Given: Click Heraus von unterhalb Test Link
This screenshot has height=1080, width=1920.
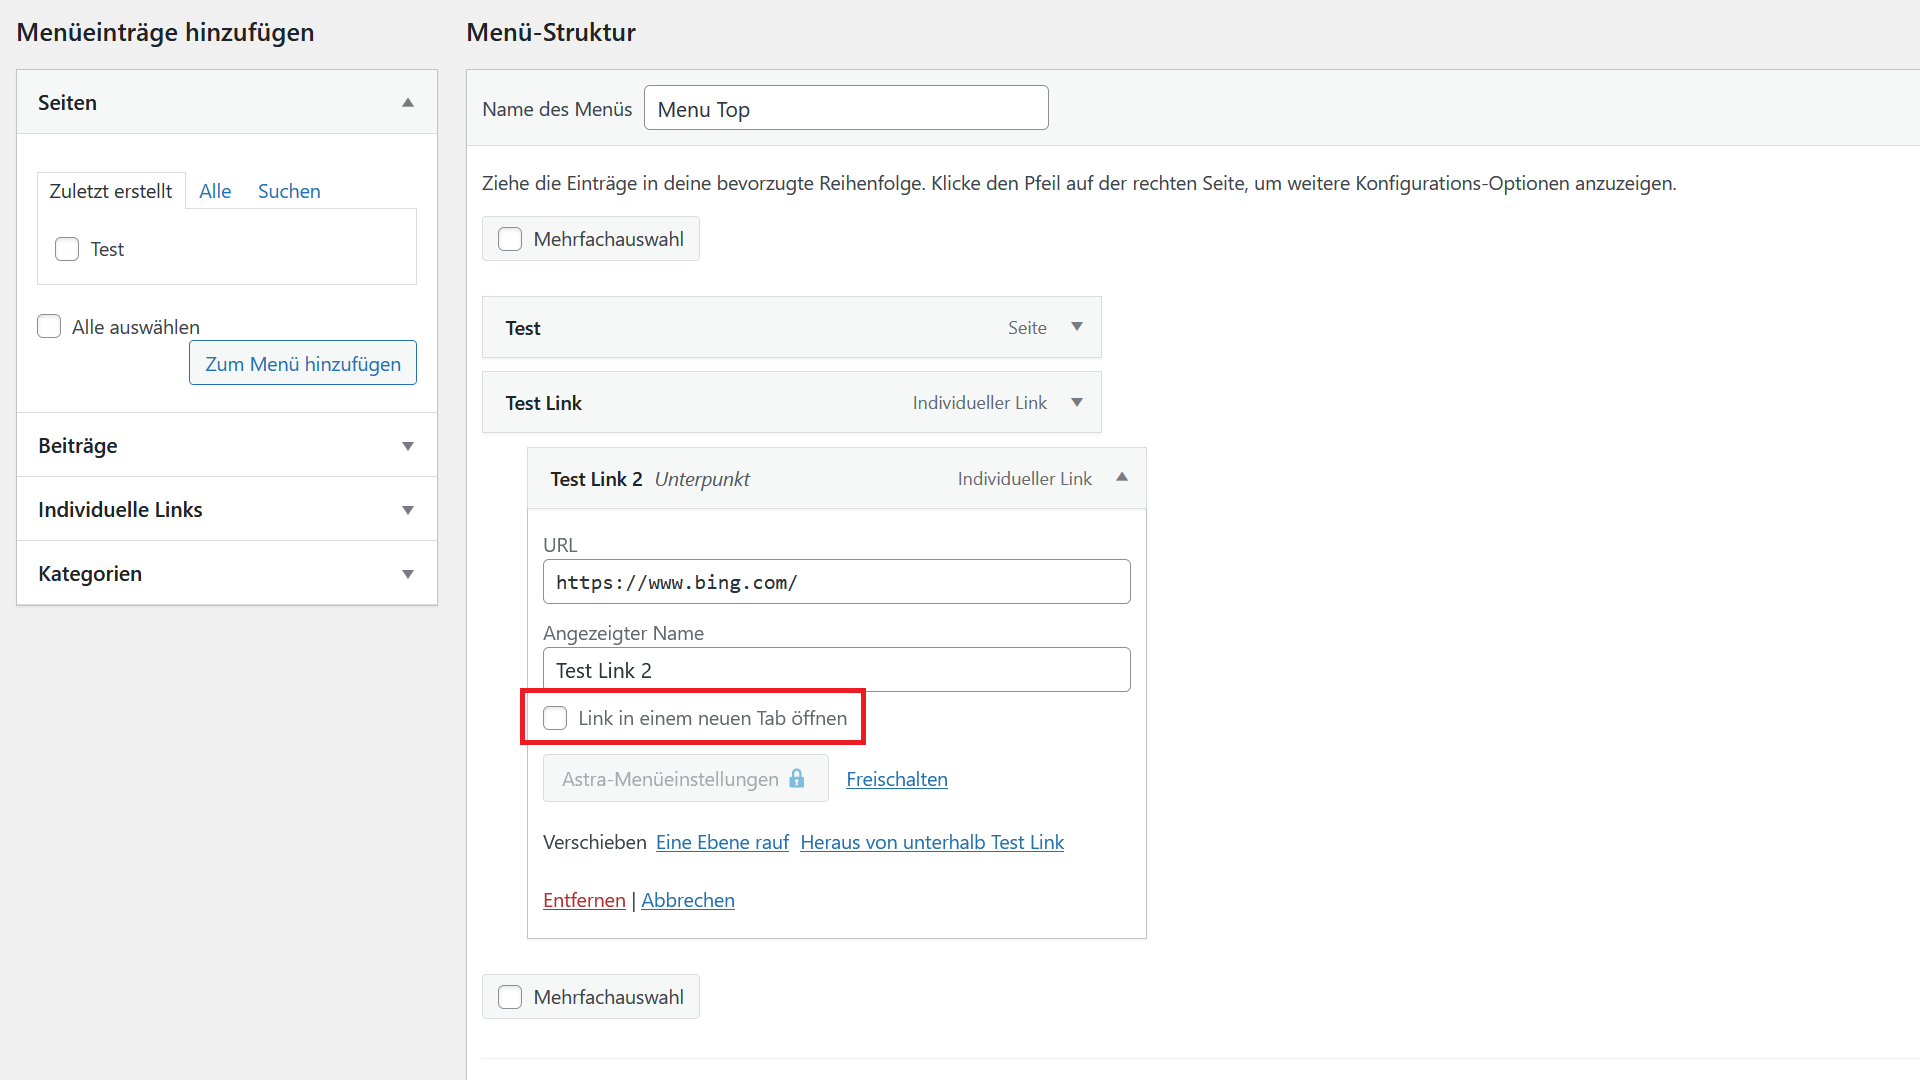Looking at the screenshot, I should 932,842.
